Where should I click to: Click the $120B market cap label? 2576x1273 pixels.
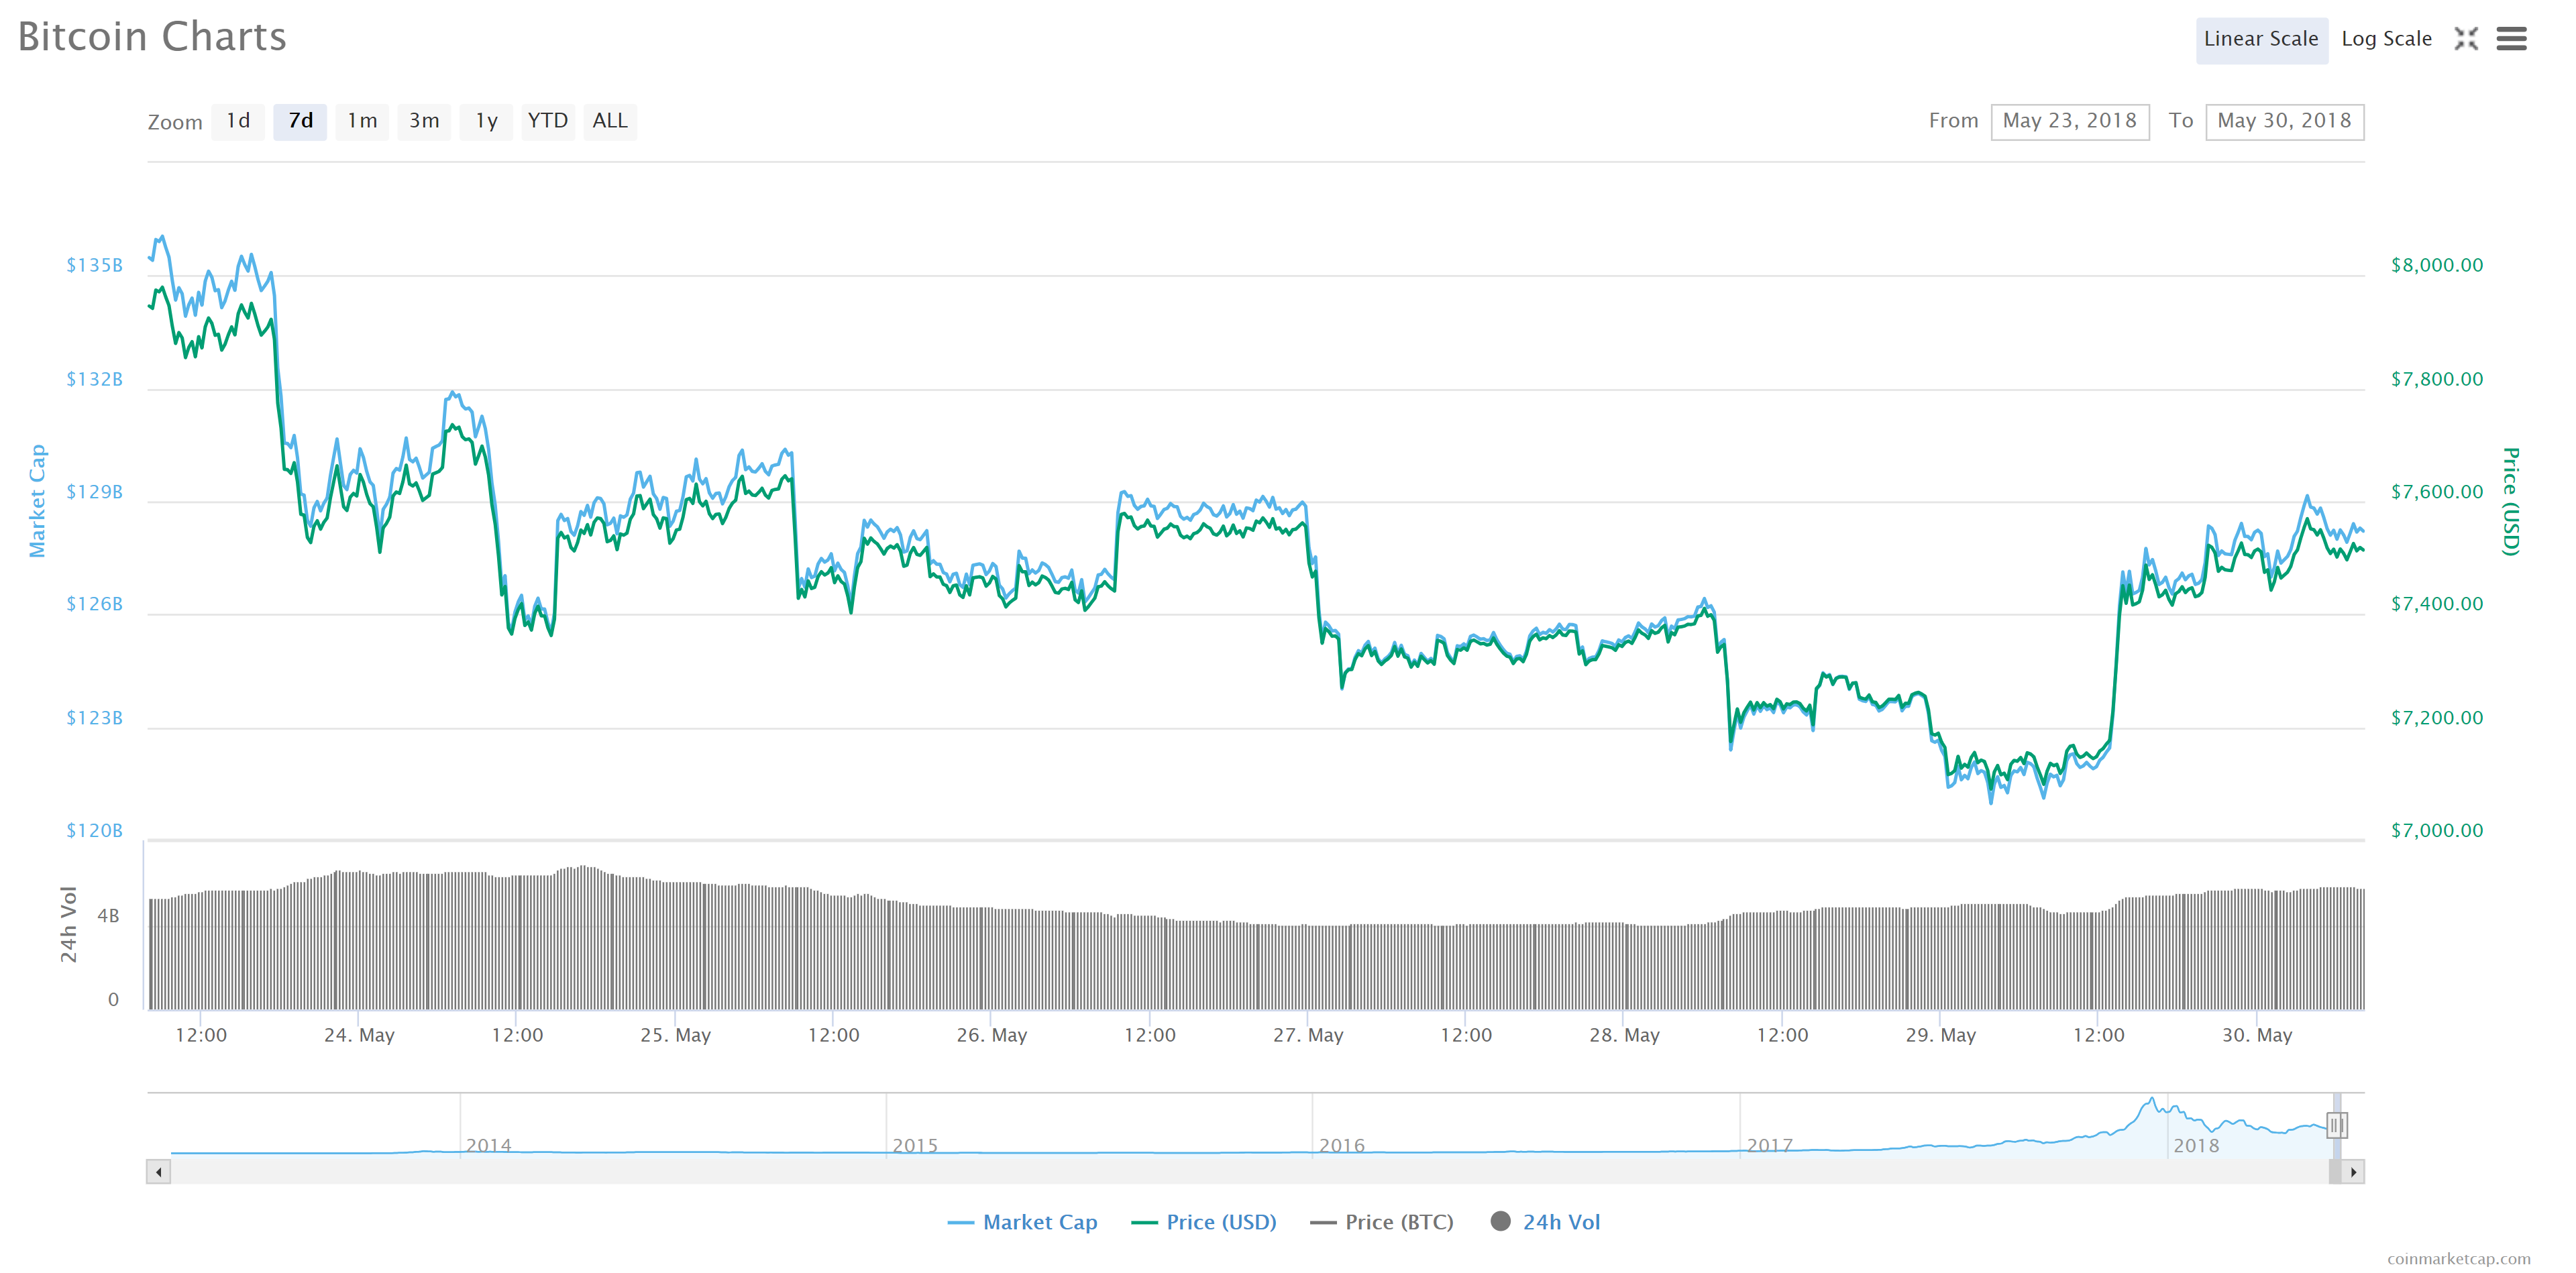point(94,830)
